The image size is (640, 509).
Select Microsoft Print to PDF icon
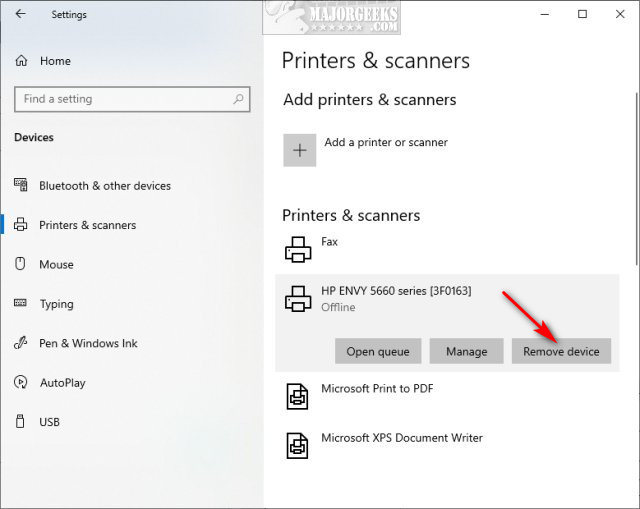(x=298, y=395)
